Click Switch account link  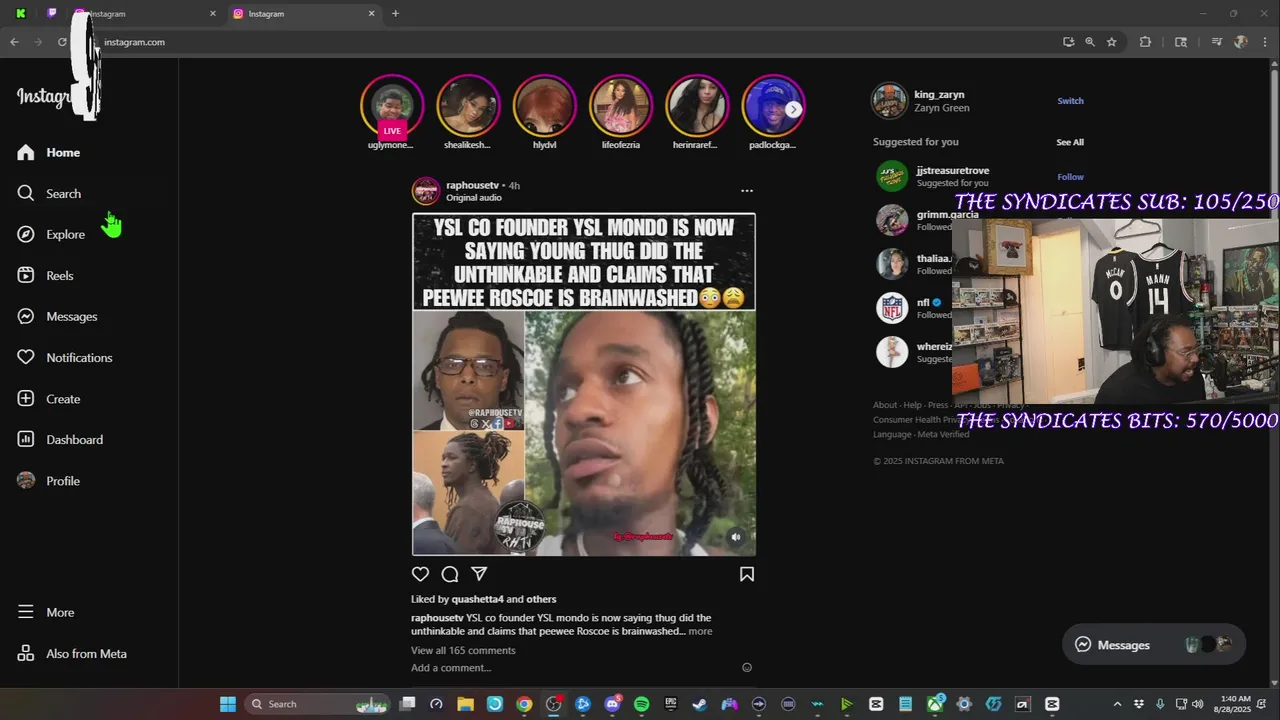pyautogui.click(x=1070, y=101)
